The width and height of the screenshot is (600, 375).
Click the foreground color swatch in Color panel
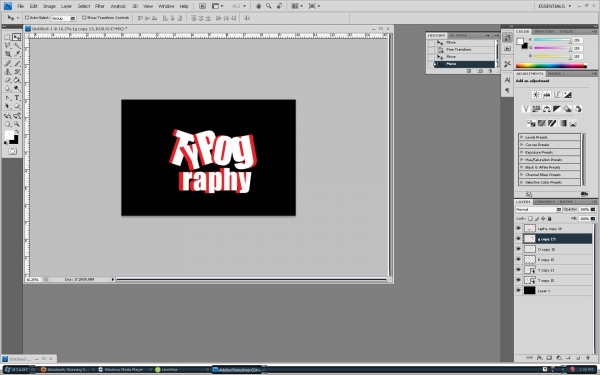click(520, 41)
